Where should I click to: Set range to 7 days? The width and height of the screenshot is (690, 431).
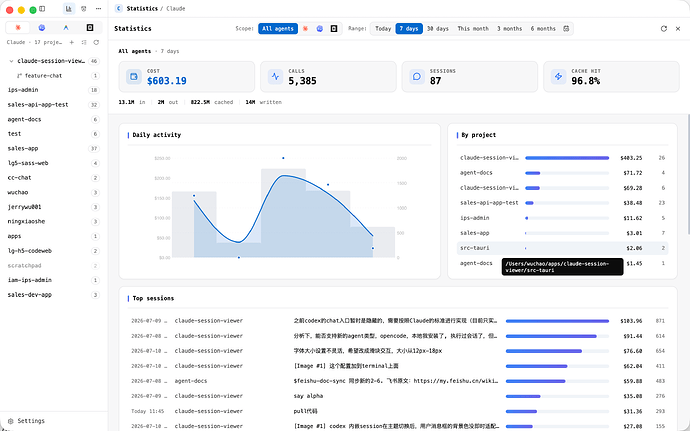[409, 29]
